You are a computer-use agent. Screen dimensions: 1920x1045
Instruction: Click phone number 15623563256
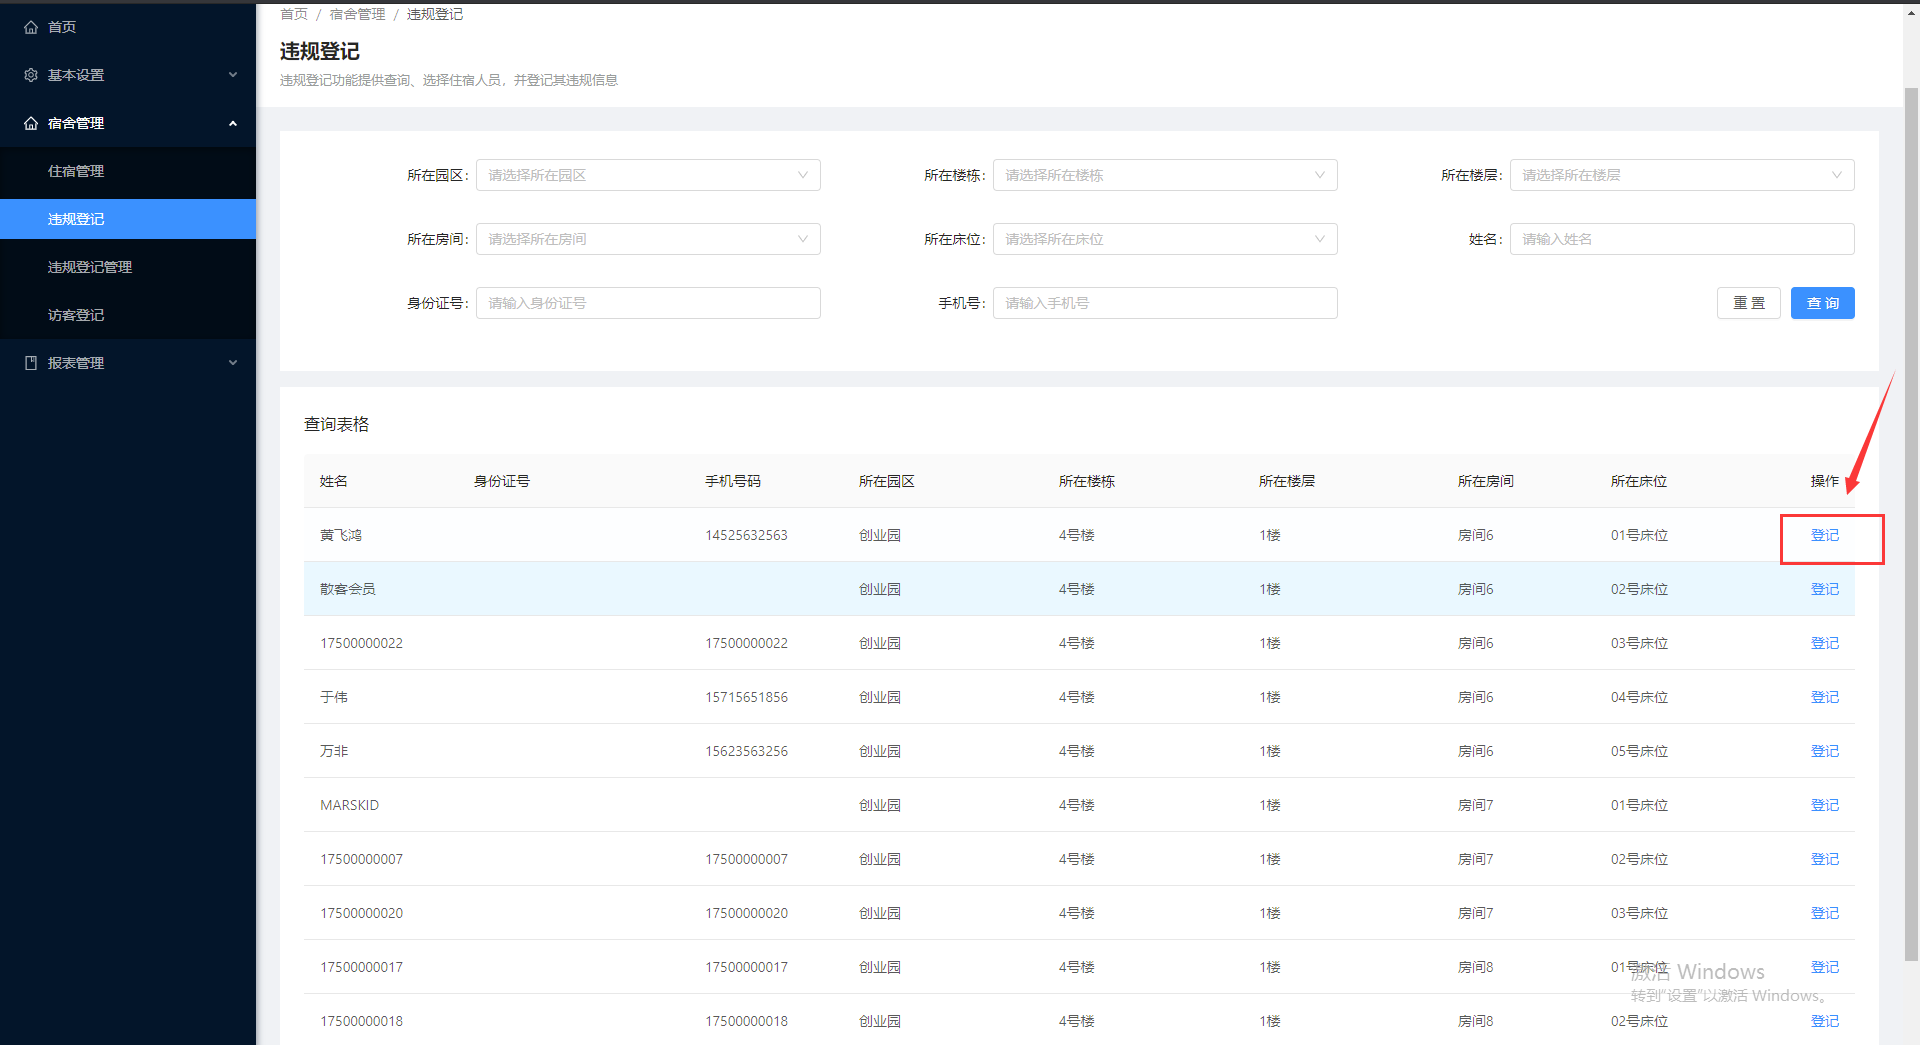click(x=746, y=751)
